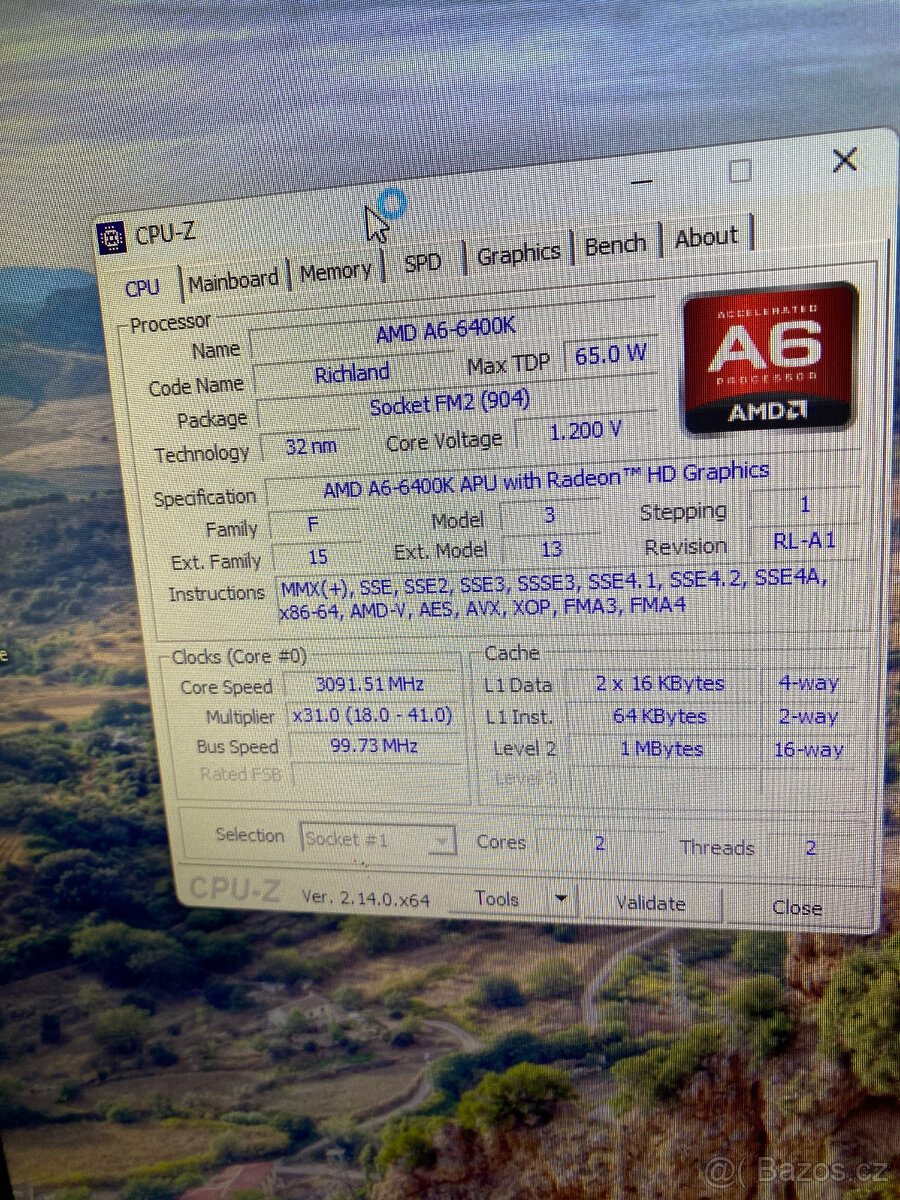This screenshot has height=1200, width=900.
Task: Open the Mainboard tab
Action: (233, 281)
